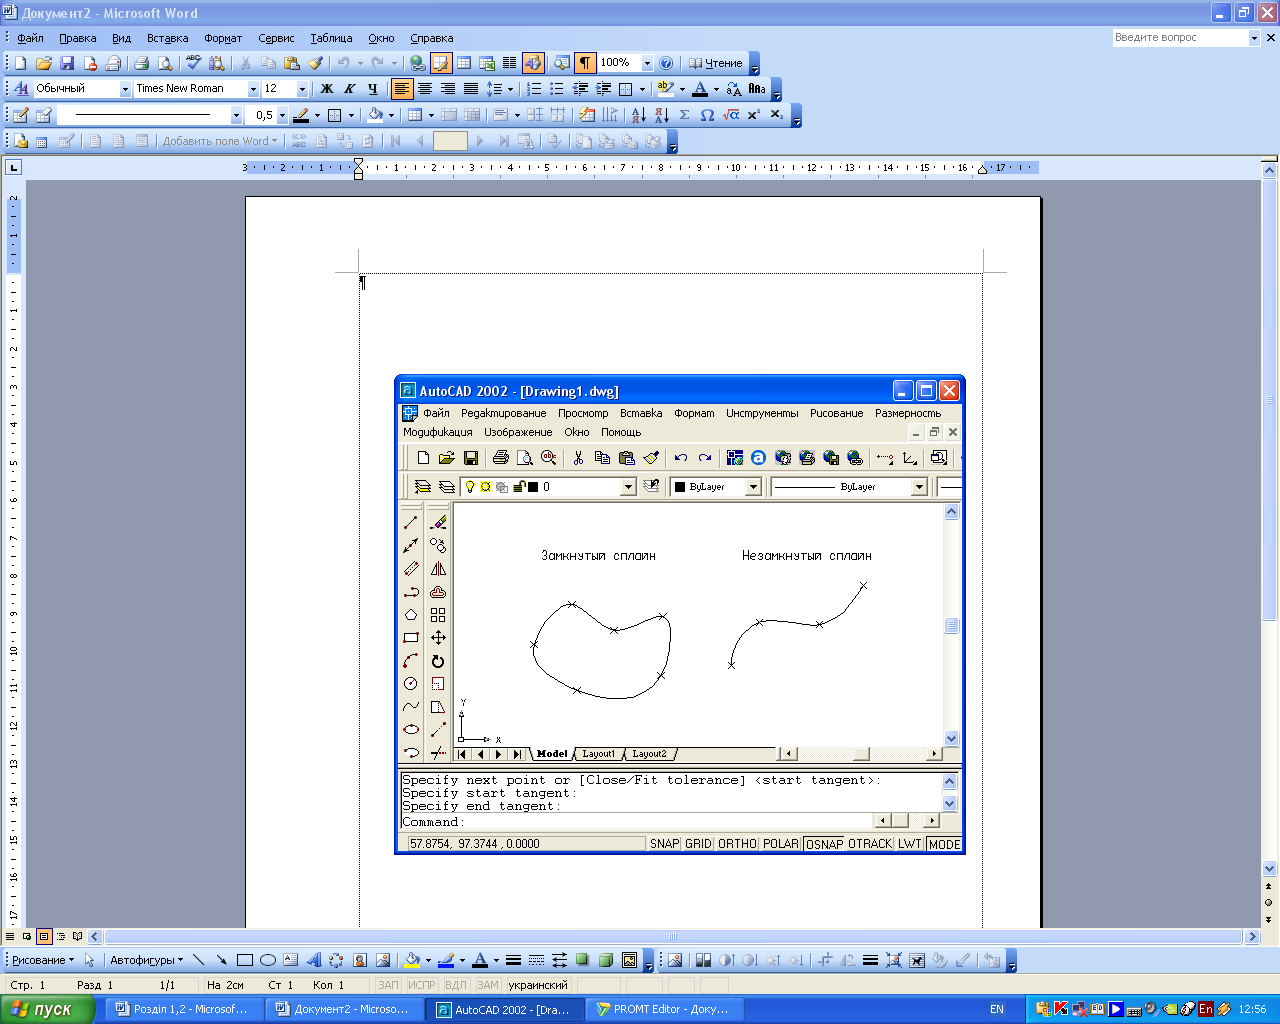Viewport: 1280px width, 1024px height.
Task: Set paragraph alignment to left
Action: tap(402, 89)
